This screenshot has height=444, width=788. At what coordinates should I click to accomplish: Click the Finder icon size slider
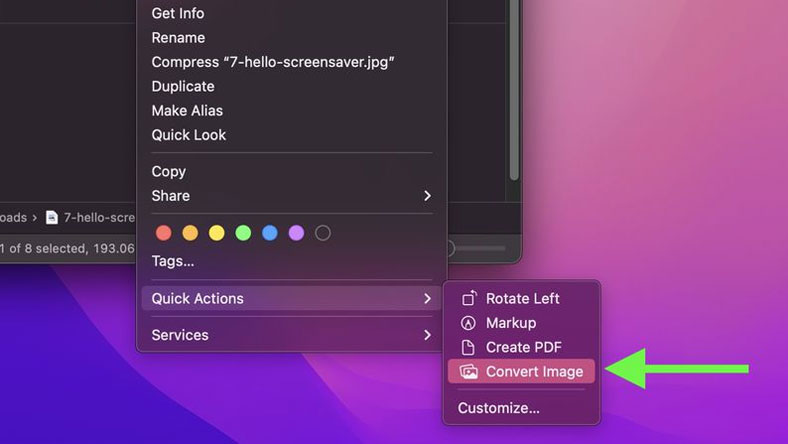pos(476,248)
